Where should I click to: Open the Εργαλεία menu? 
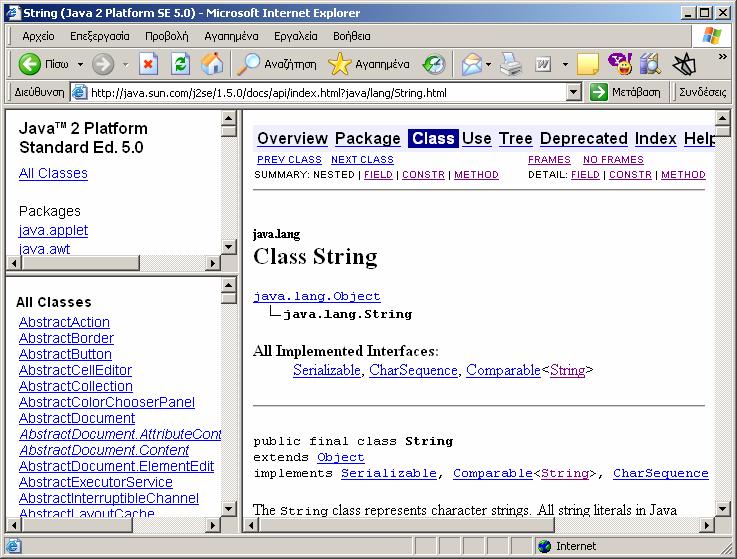(296, 36)
